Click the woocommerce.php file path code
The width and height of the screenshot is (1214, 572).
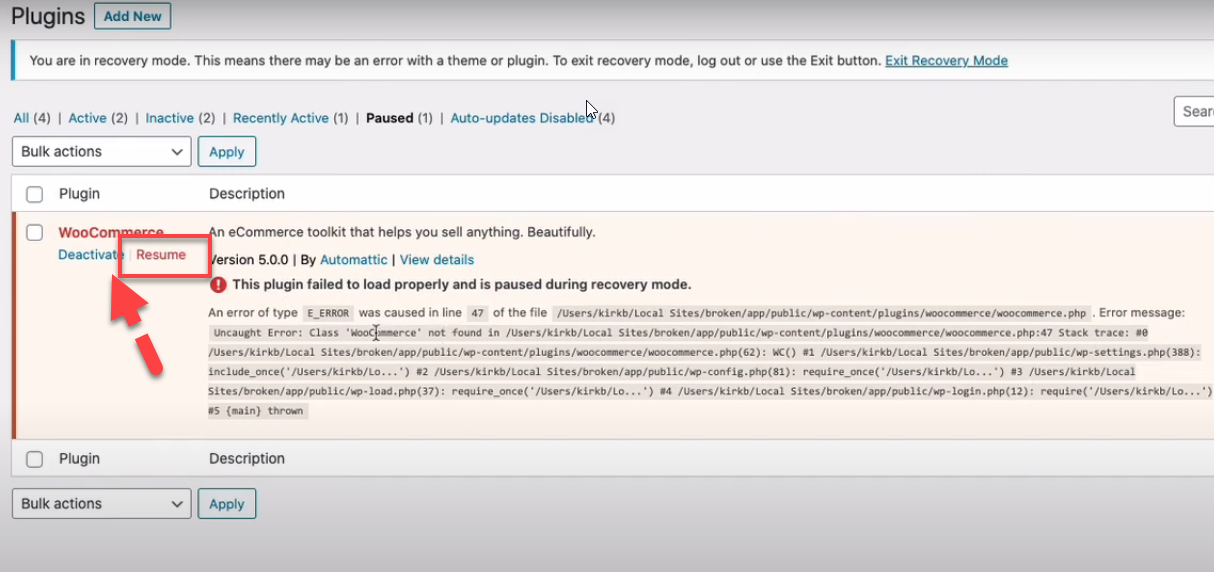820,313
